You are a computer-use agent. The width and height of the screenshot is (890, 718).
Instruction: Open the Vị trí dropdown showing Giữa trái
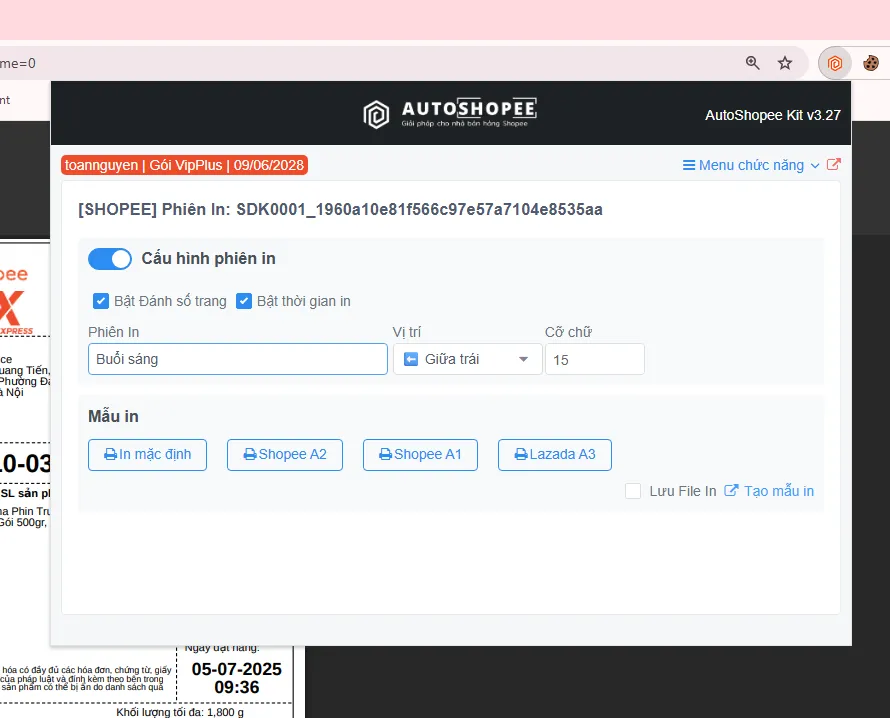tap(468, 359)
